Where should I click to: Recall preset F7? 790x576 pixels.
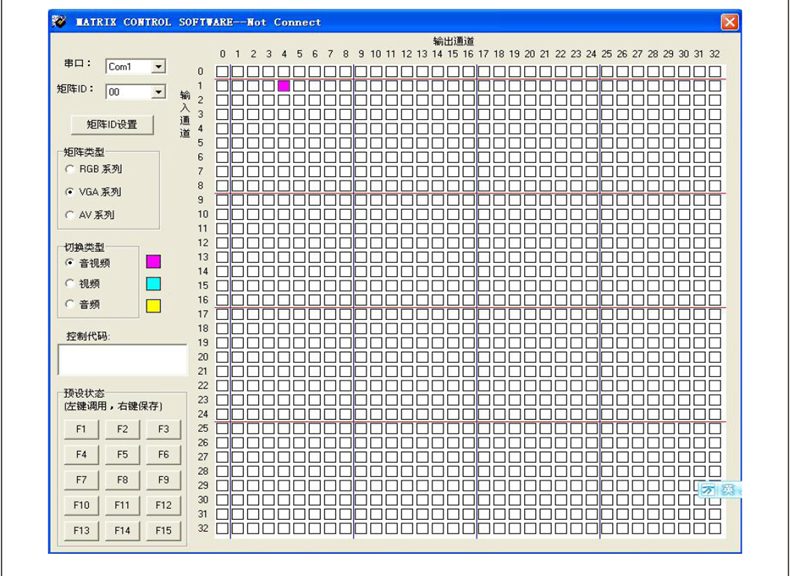(81, 480)
